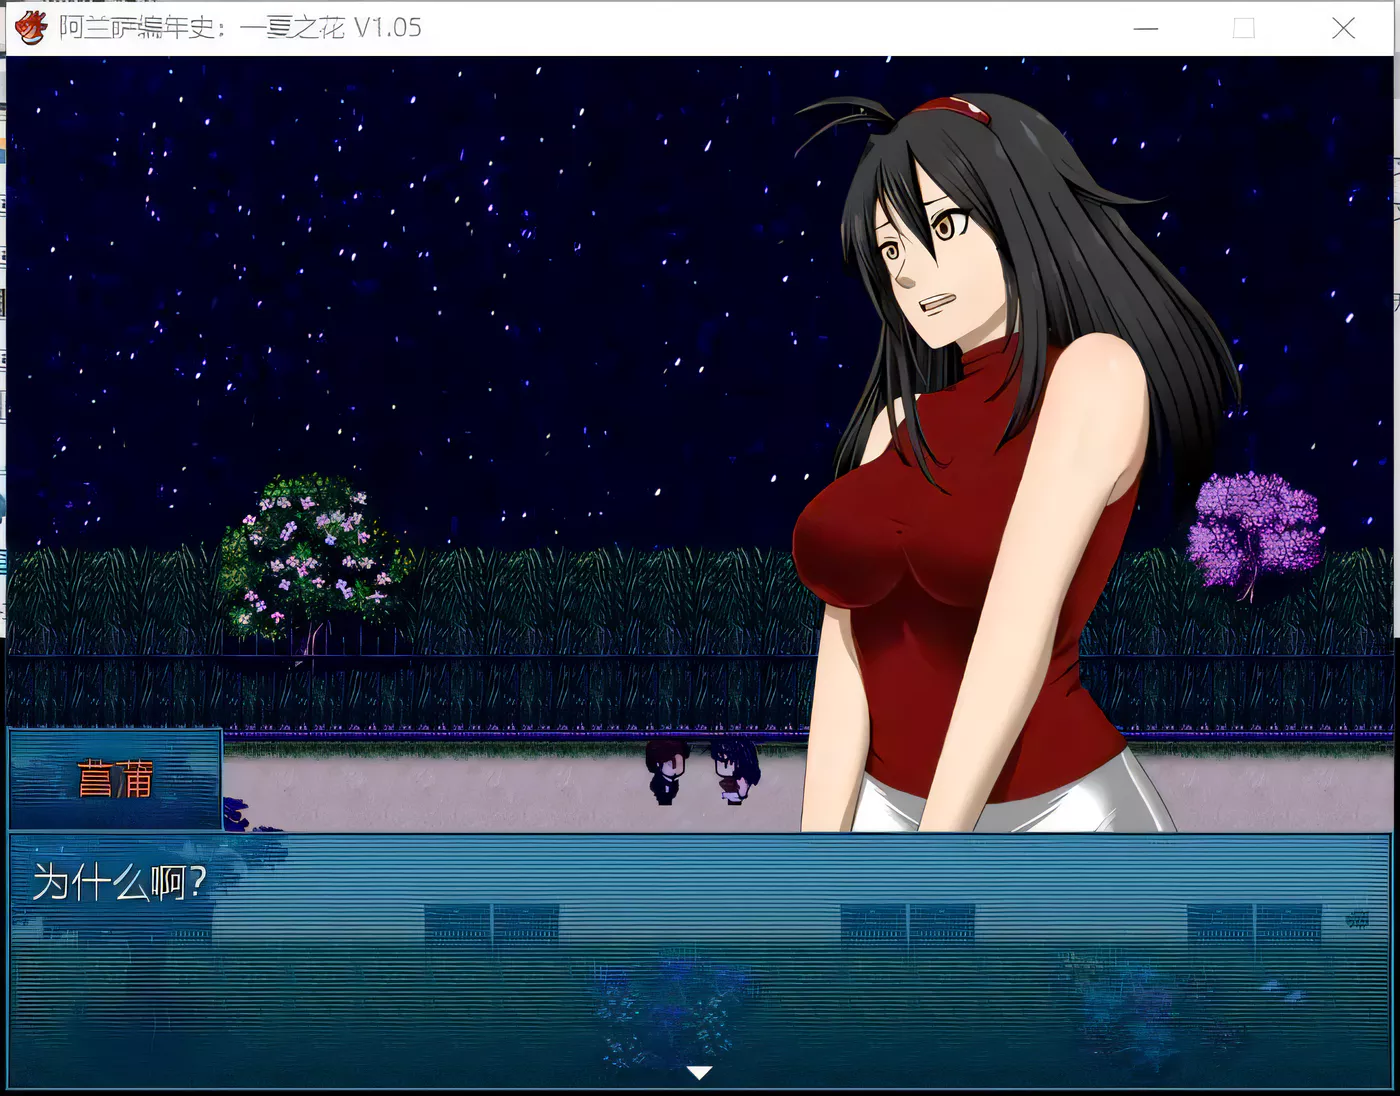The height and width of the screenshot is (1096, 1400).
Task: Click the background window edge on the left
Action: (5, 400)
